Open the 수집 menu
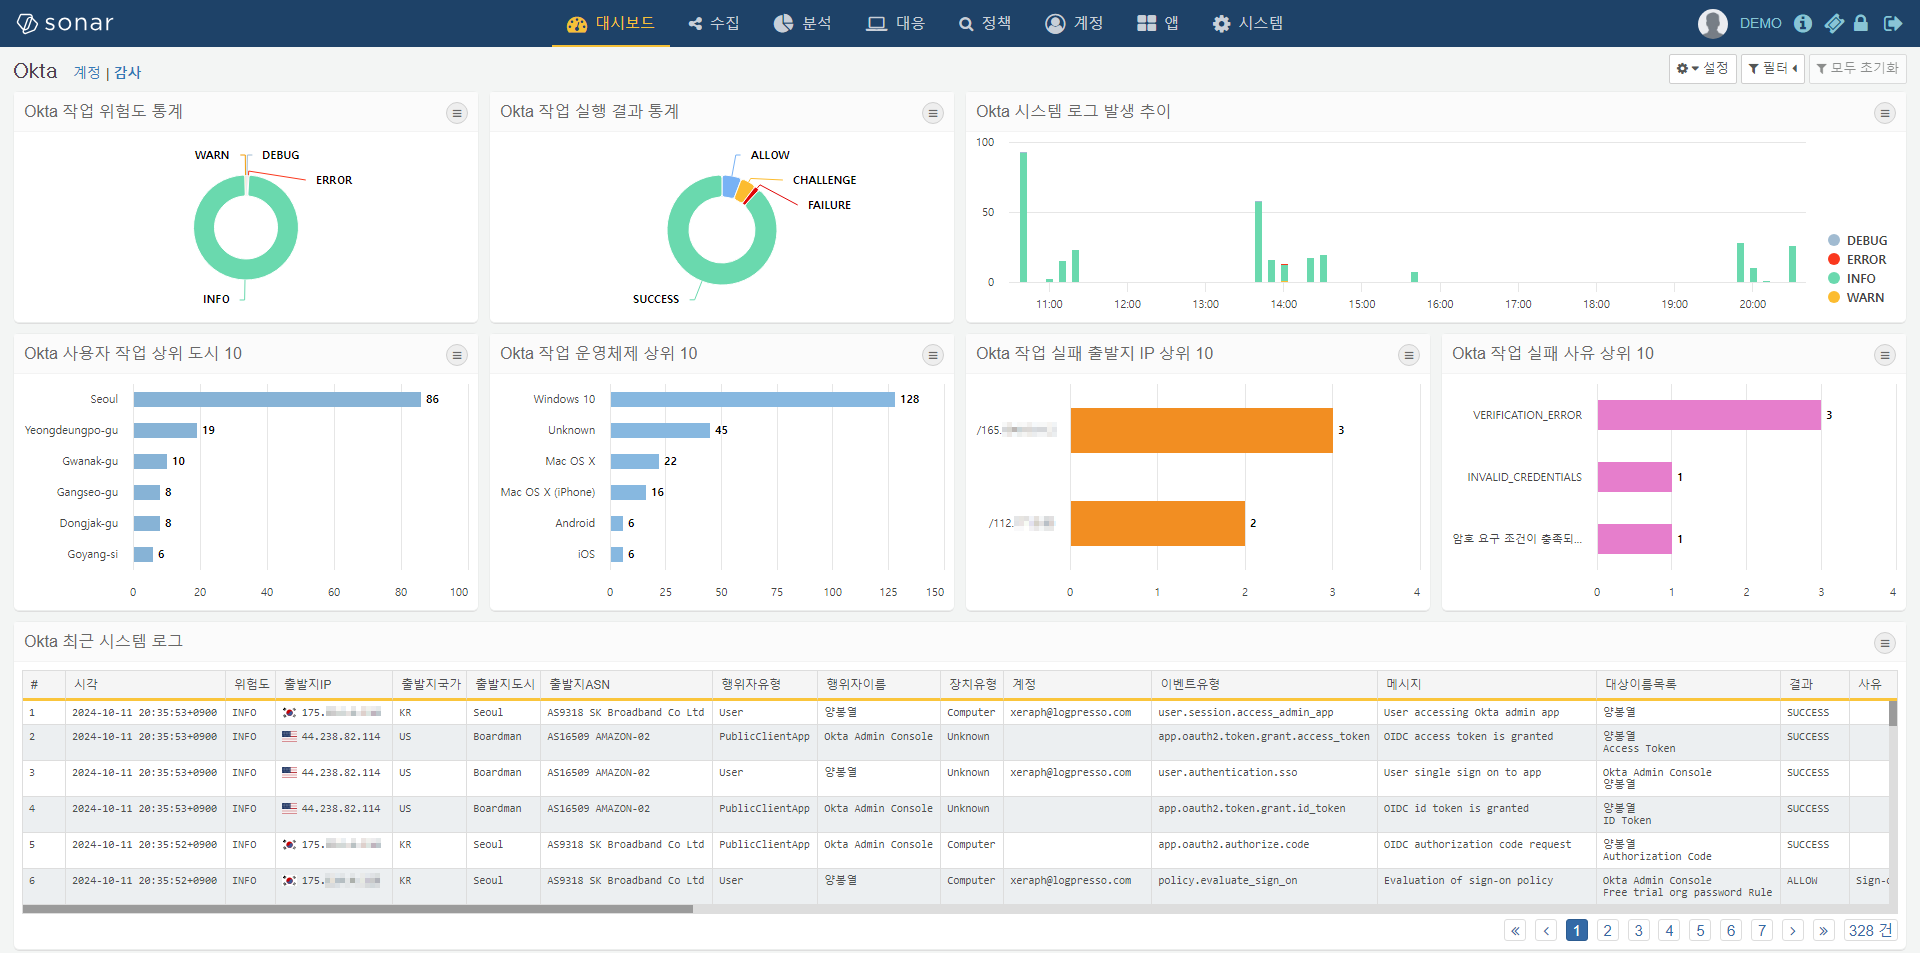Image resolution: width=1920 pixels, height=953 pixels. pyautogui.click(x=714, y=23)
